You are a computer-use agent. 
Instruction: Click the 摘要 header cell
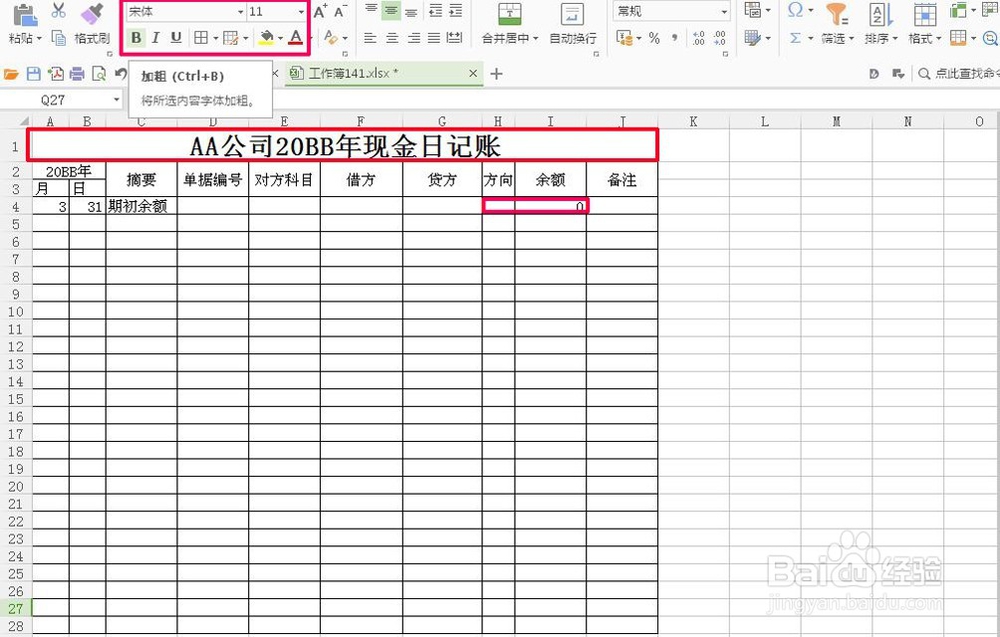coord(142,180)
